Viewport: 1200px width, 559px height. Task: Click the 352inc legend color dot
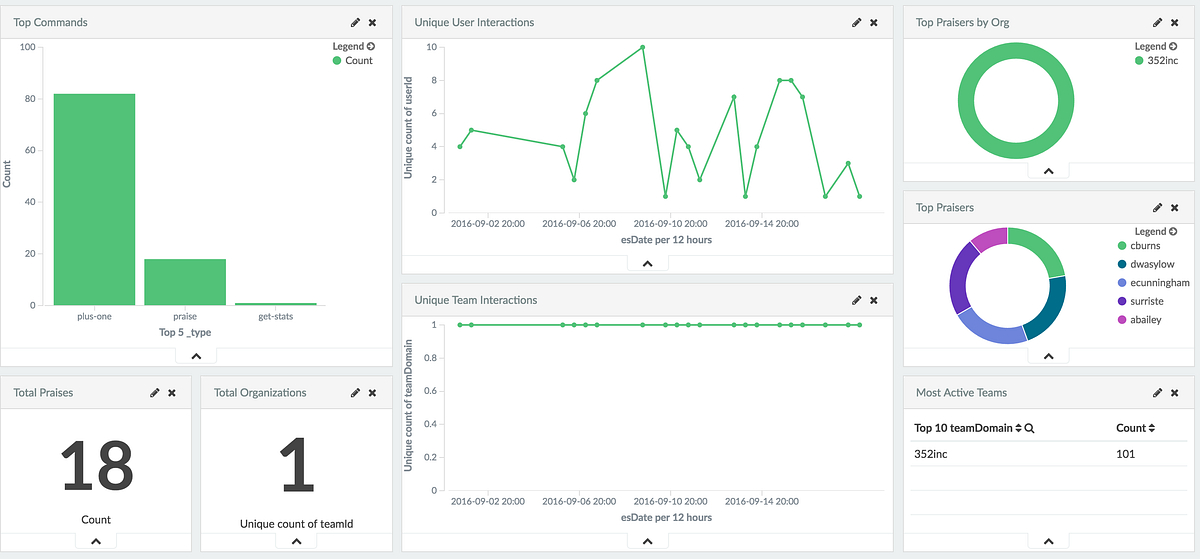tap(1139, 61)
